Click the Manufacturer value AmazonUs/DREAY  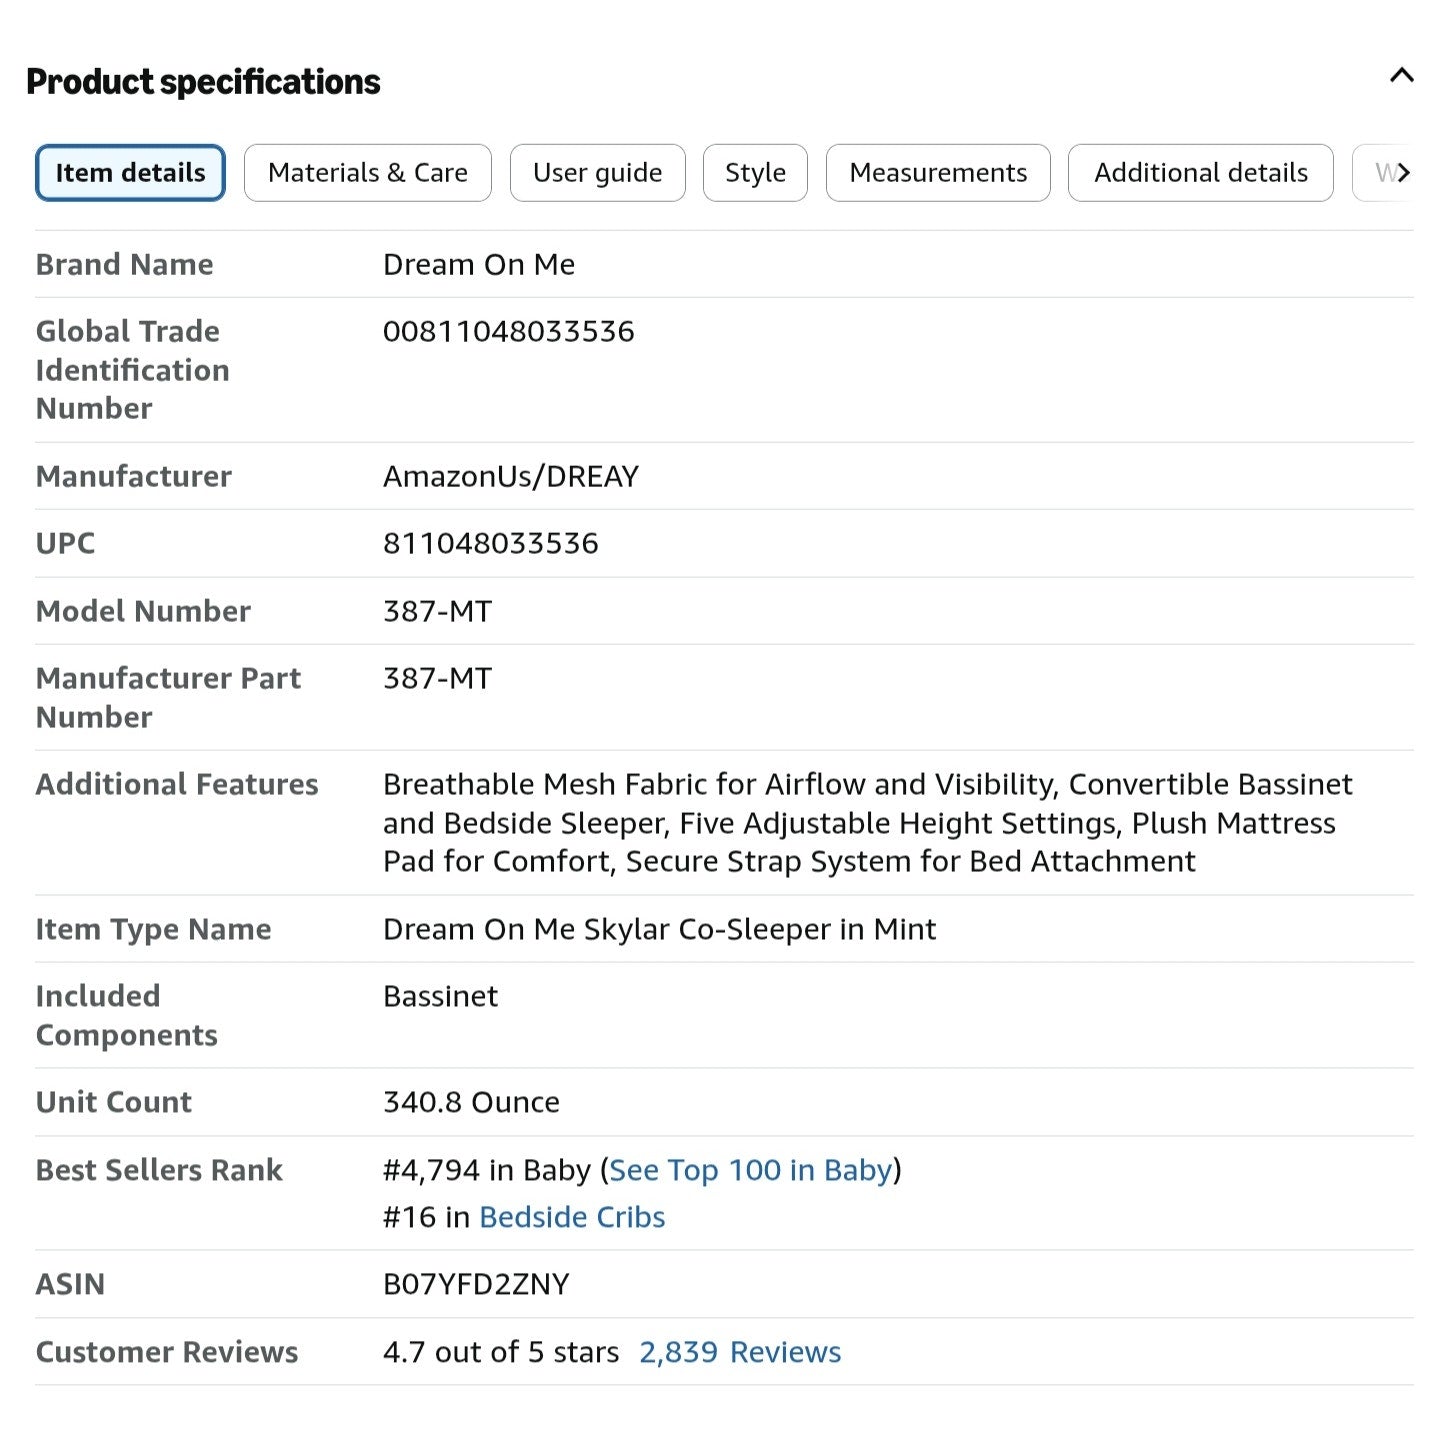511,476
